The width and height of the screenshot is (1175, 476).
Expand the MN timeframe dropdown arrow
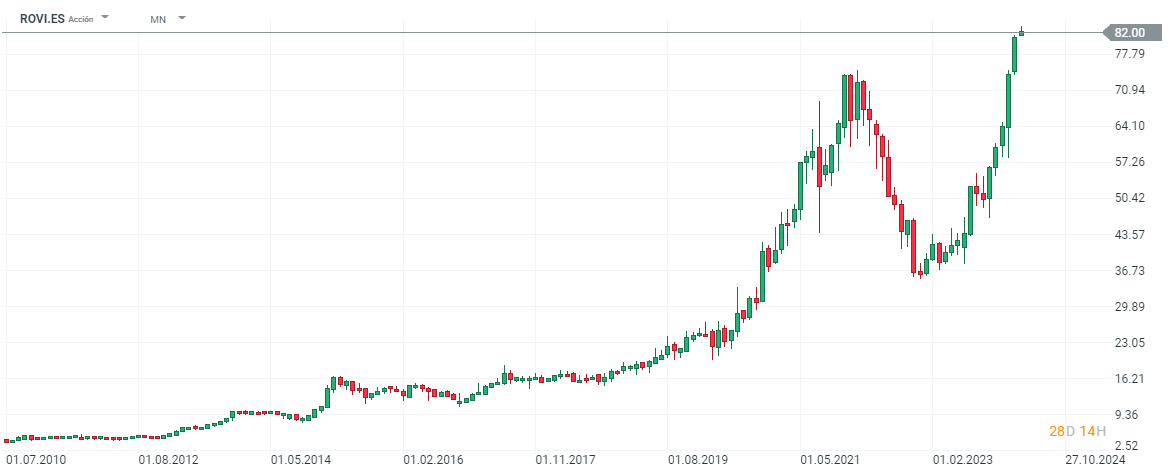(181, 18)
